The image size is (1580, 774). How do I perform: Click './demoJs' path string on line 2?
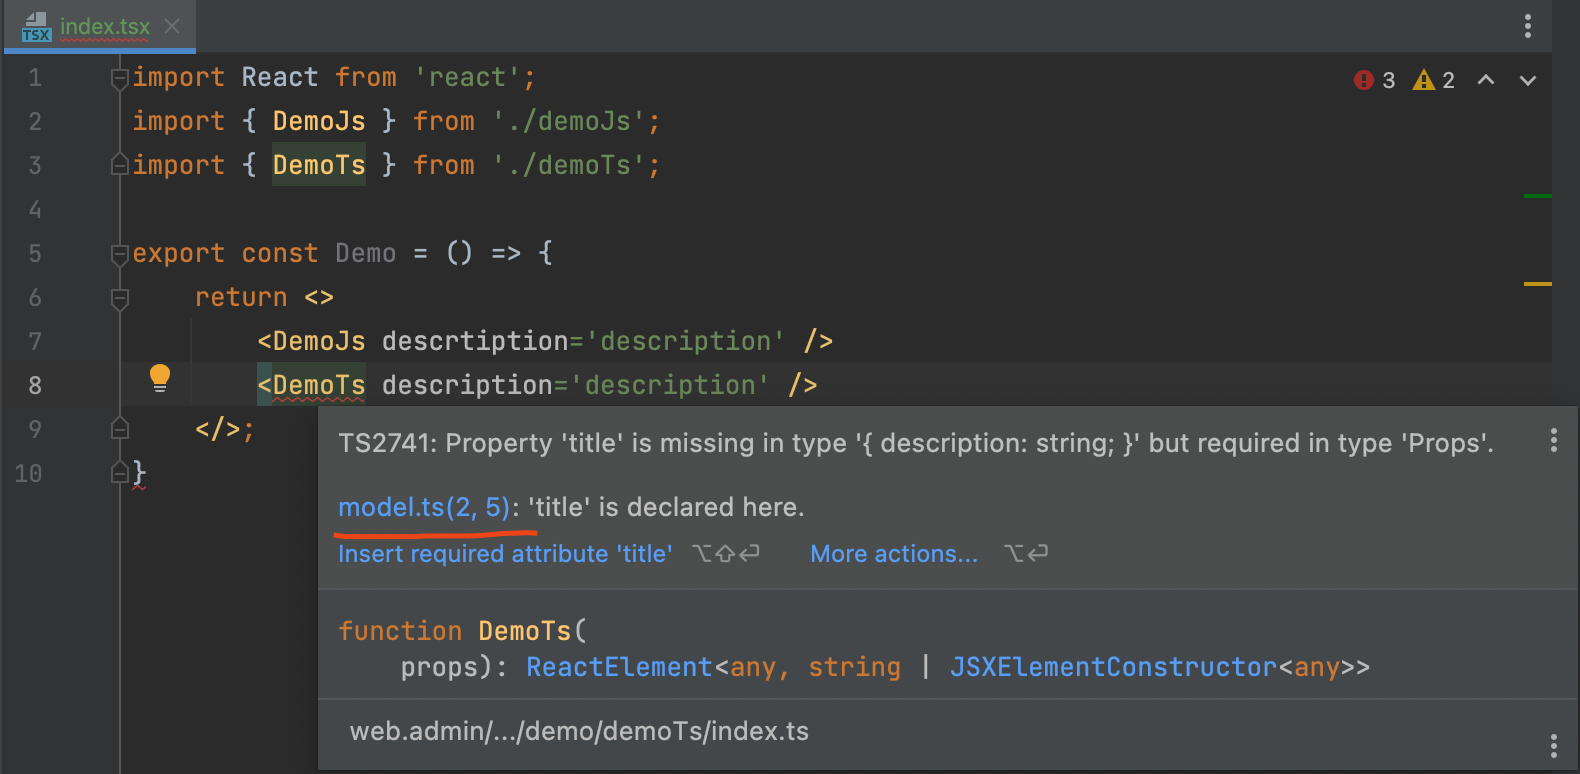click(x=569, y=122)
